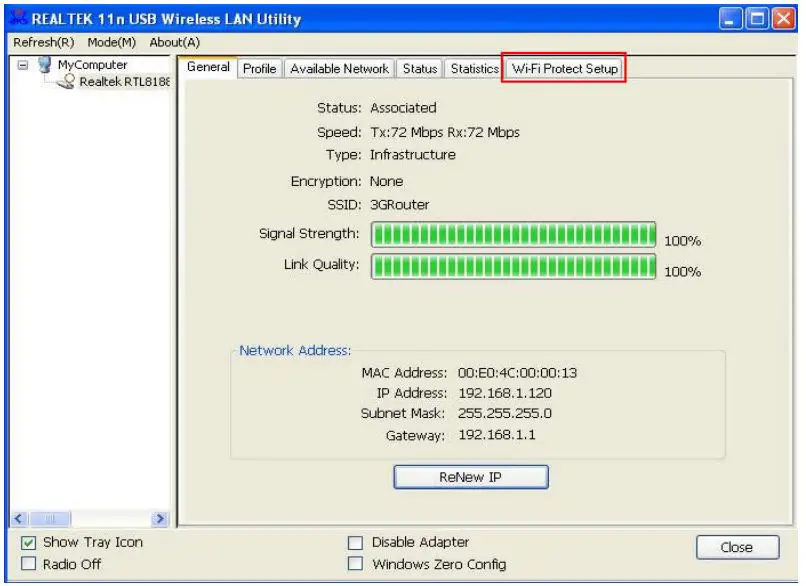The width and height of the screenshot is (806, 586).
Task: Click the 100% next to Link Quality
Action: point(683,271)
